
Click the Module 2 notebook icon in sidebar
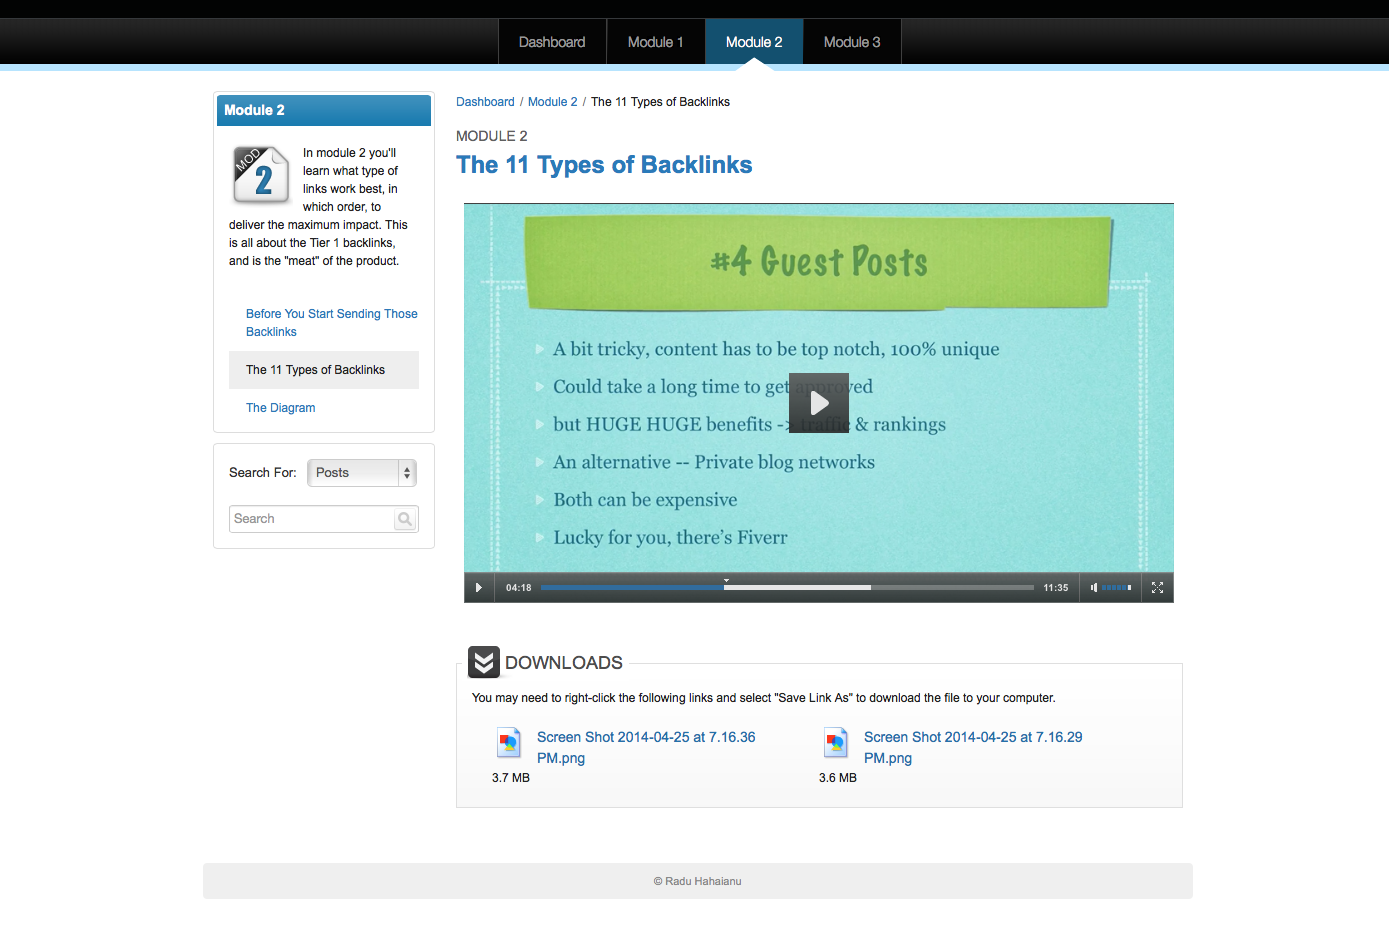pos(261,175)
